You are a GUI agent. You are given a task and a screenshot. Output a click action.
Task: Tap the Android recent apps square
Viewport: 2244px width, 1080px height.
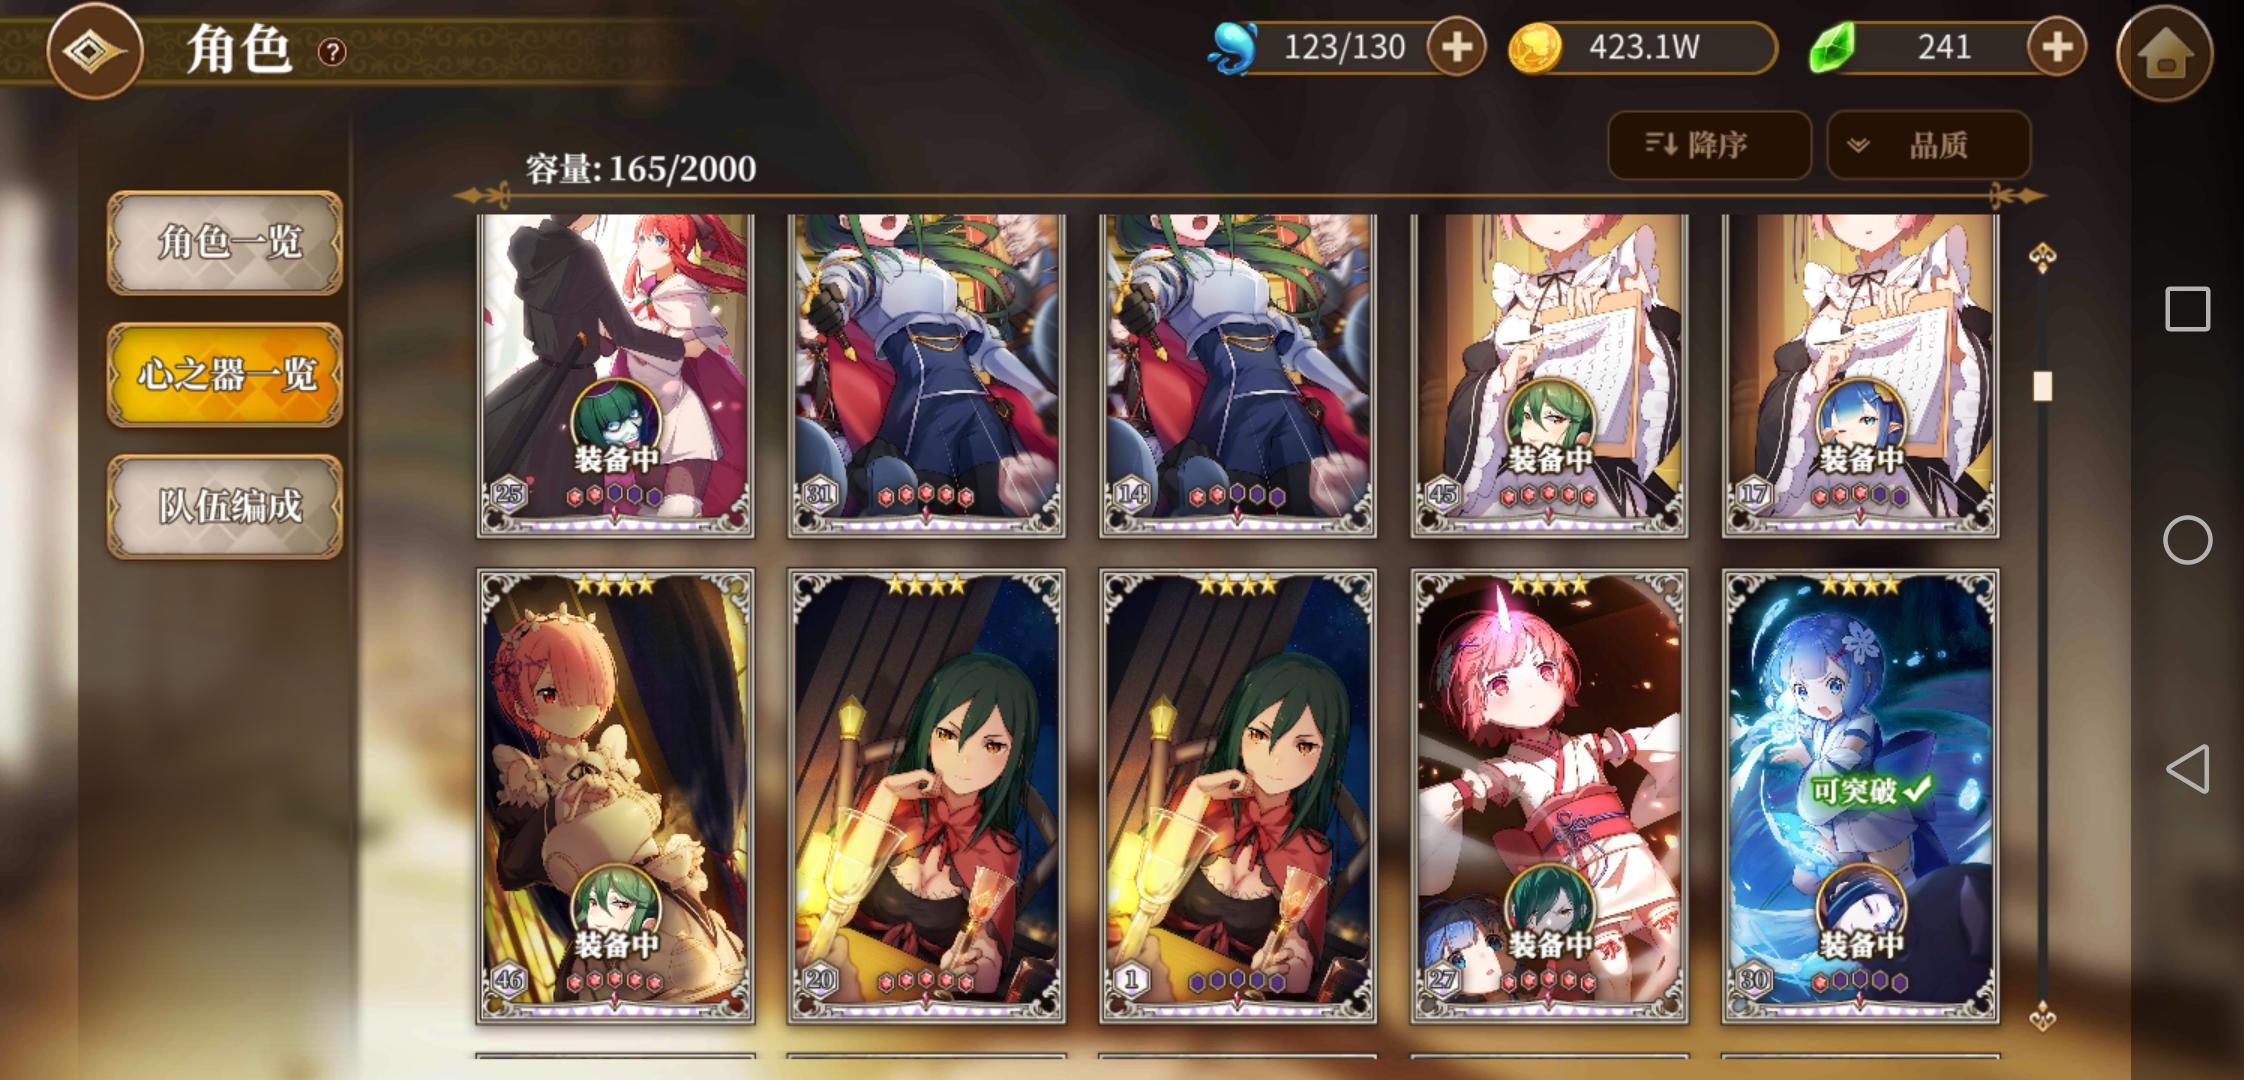2187,309
